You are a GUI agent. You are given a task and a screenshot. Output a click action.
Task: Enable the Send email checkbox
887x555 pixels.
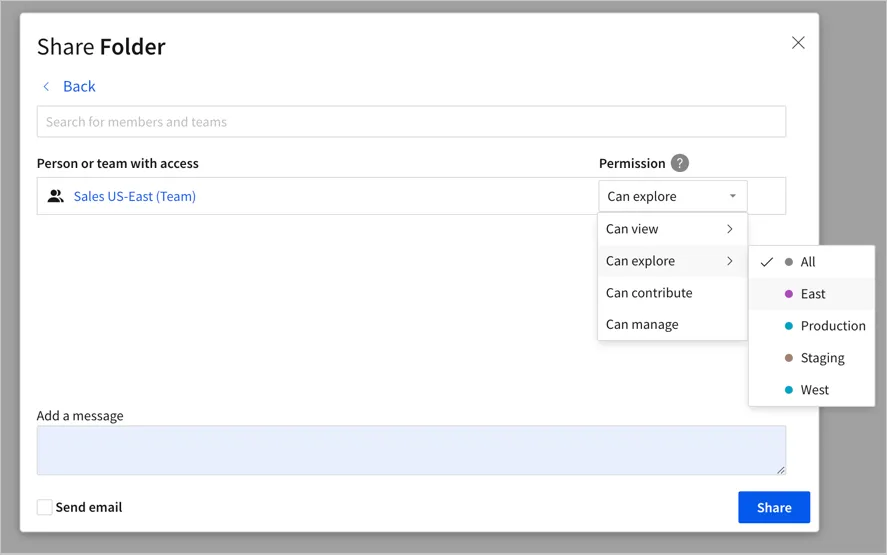45,507
